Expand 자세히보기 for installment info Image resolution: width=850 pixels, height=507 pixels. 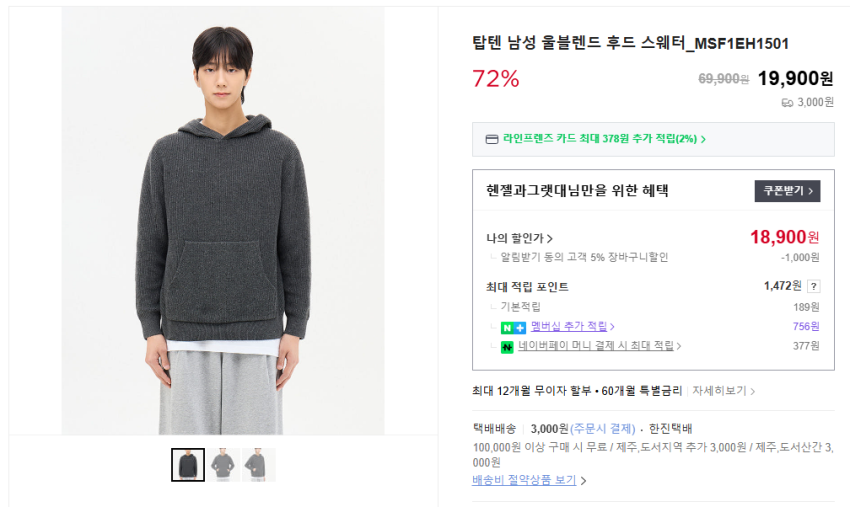723,391
